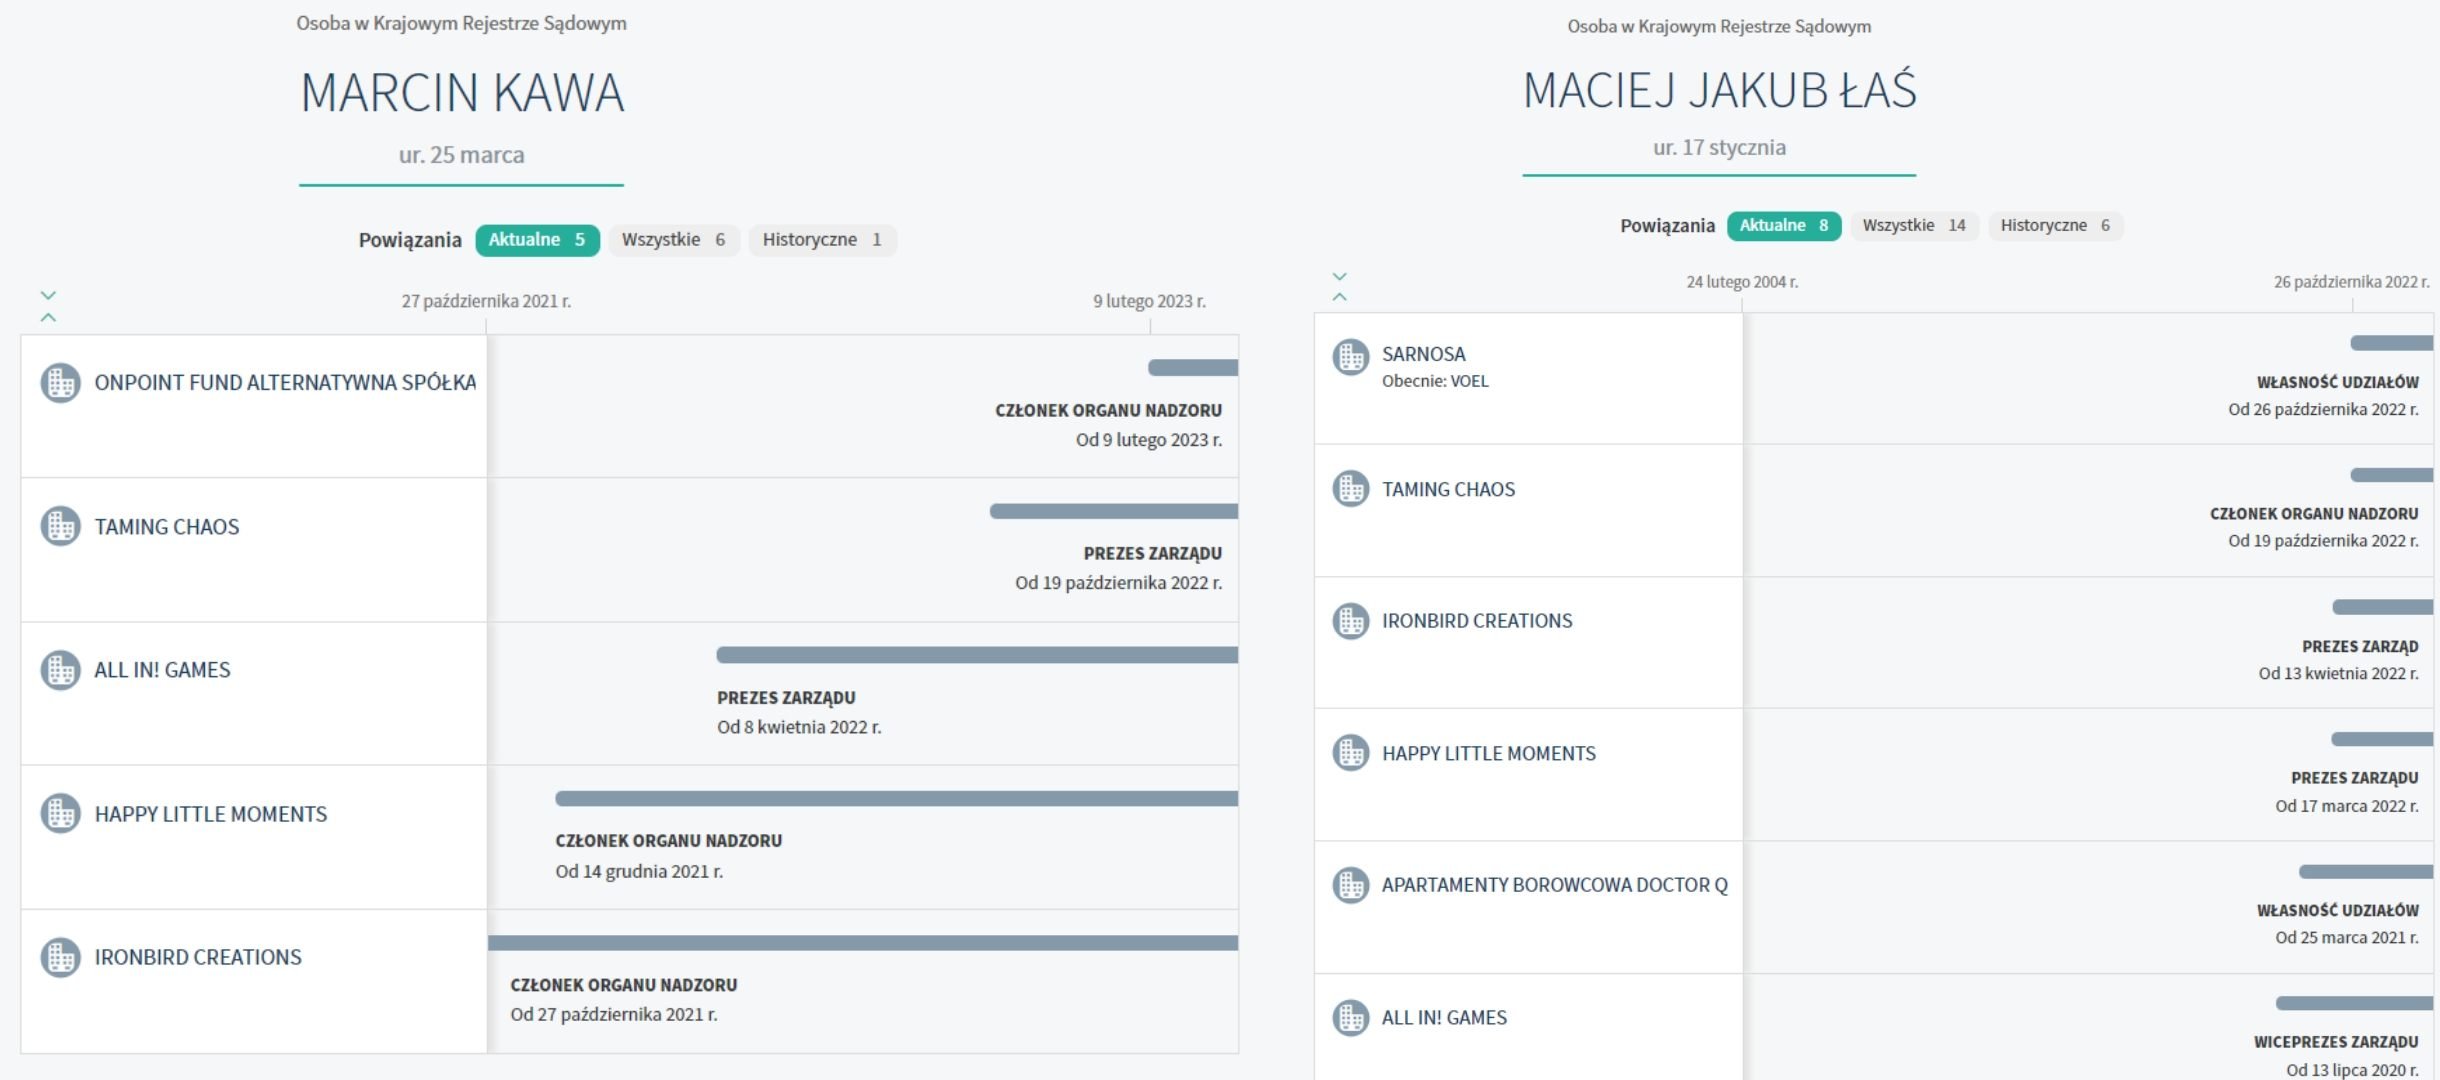Expand all rows with down chevron in Marcin Kawa panel
The image size is (2440, 1080).
(x=48, y=295)
